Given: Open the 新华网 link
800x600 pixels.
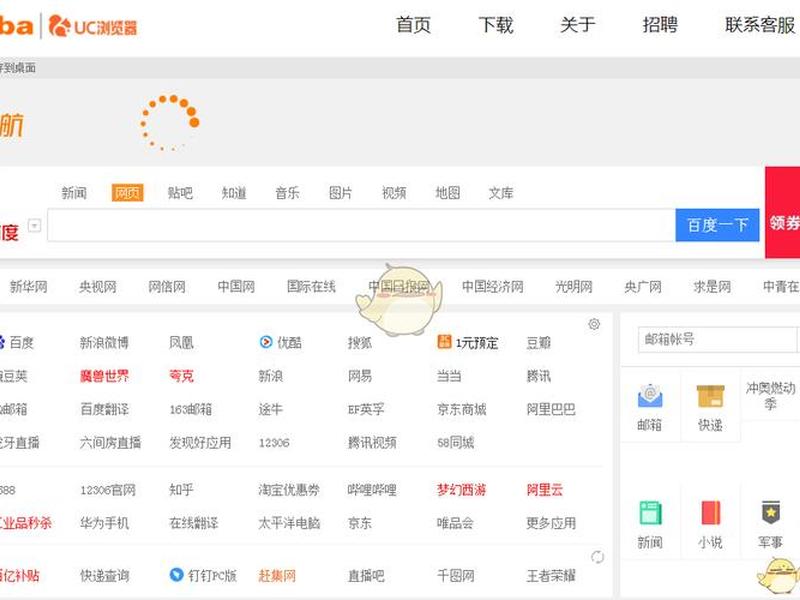Looking at the screenshot, I should [29, 287].
